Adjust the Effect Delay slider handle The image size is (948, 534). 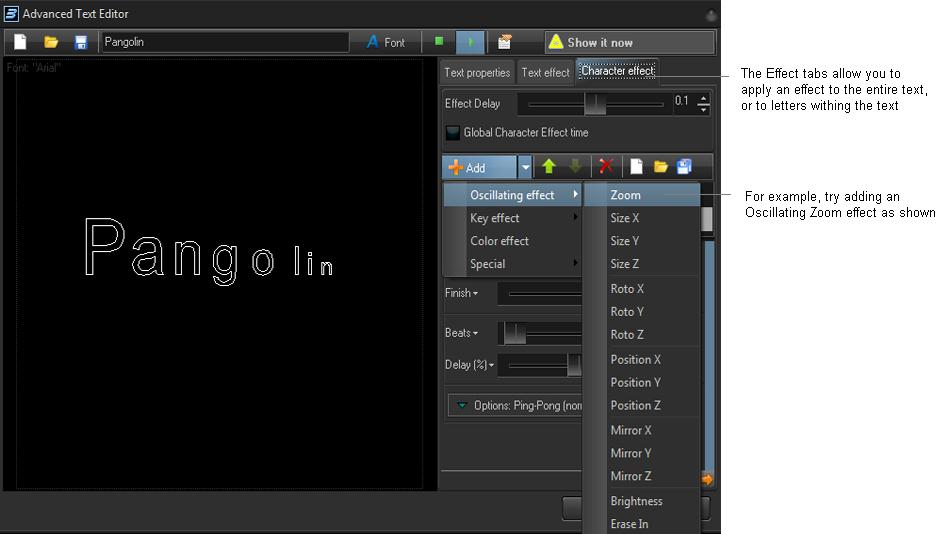(595, 103)
